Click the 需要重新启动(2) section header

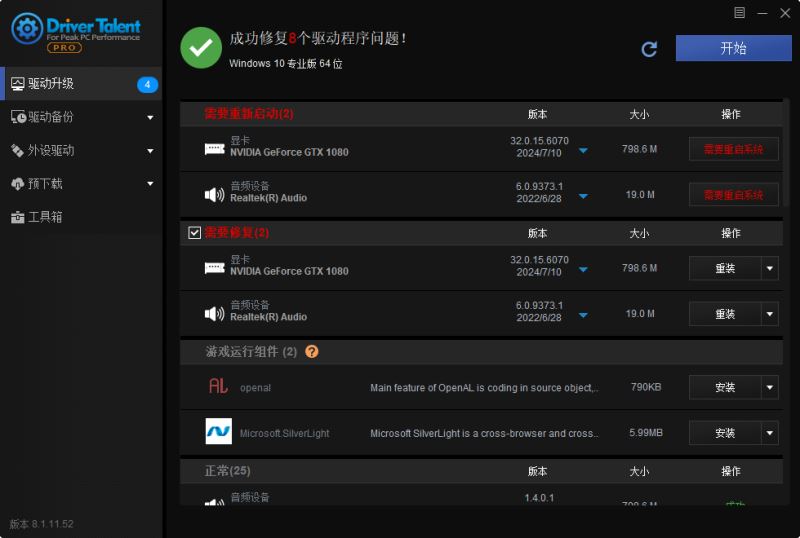481,114
